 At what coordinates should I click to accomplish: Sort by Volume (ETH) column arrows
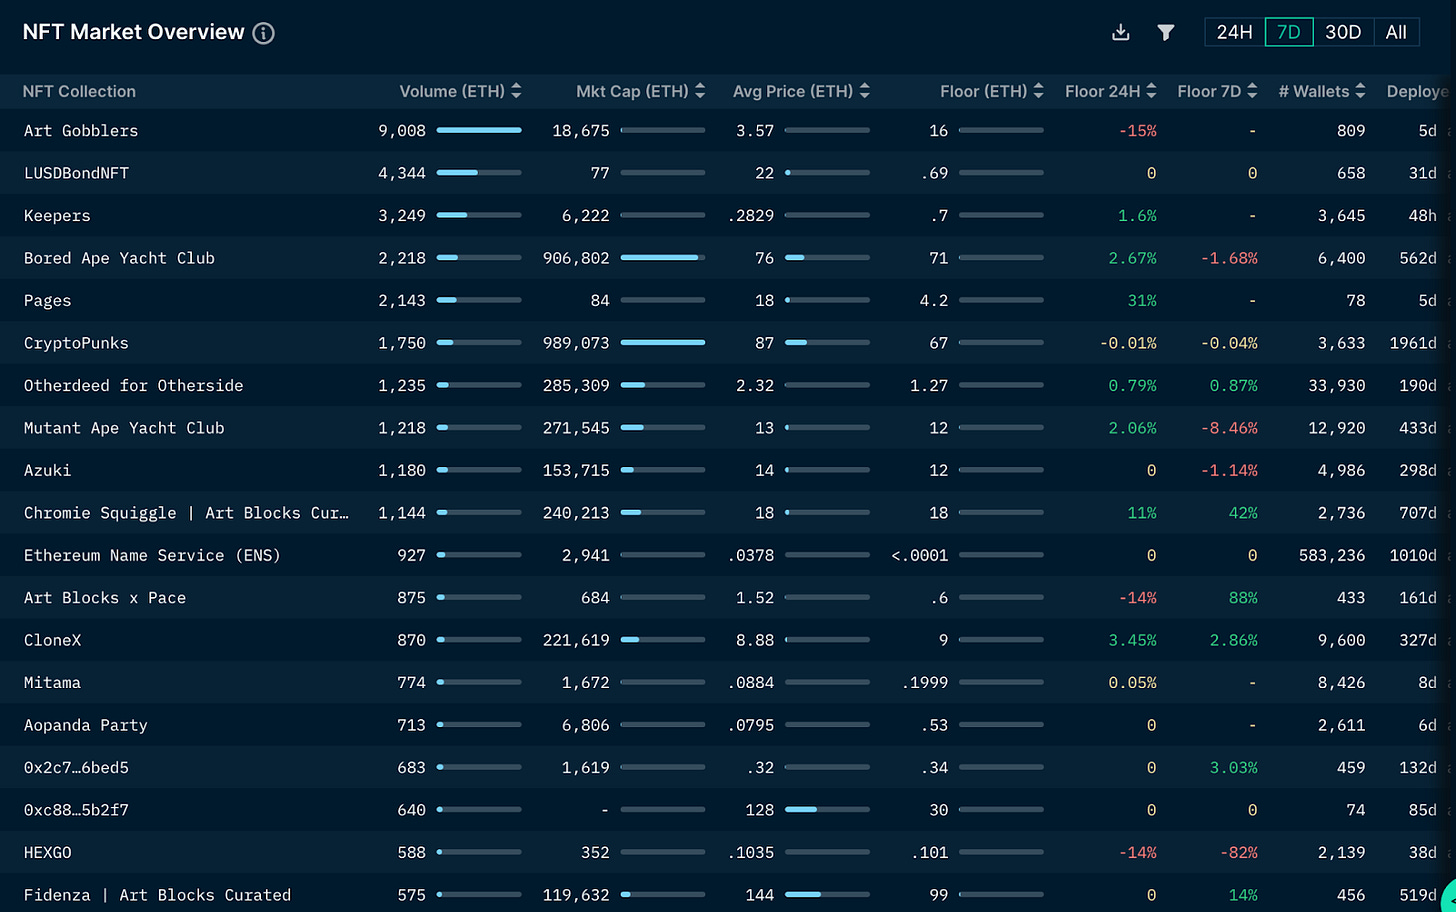516,91
